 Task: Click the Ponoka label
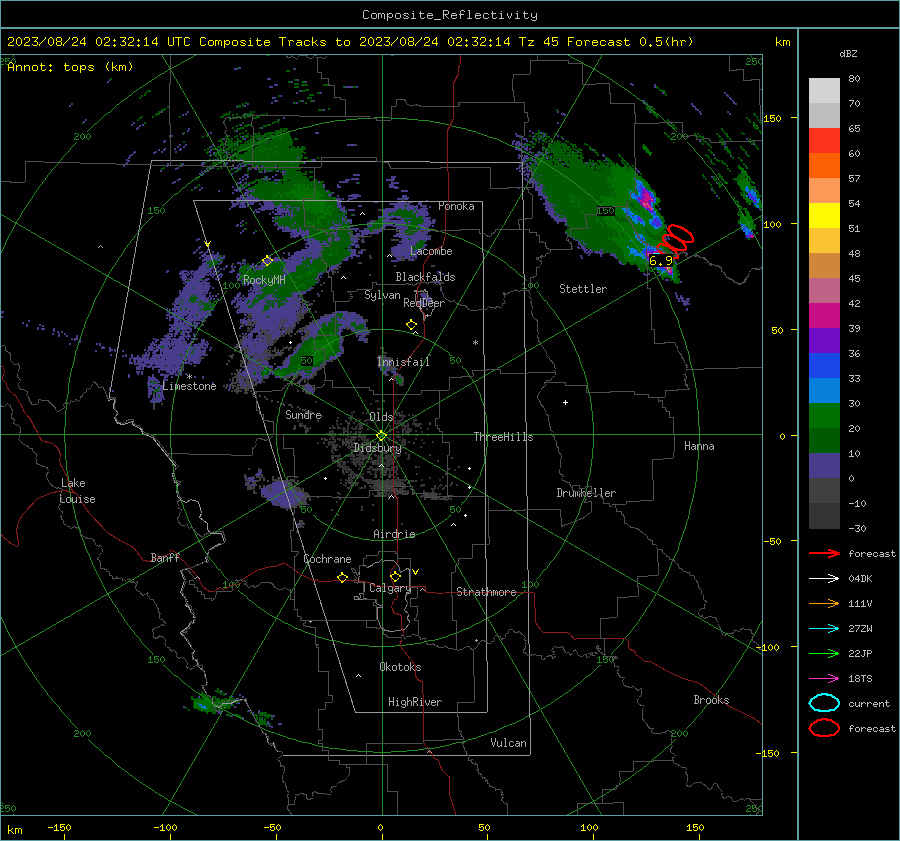pyautogui.click(x=456, y=207)
